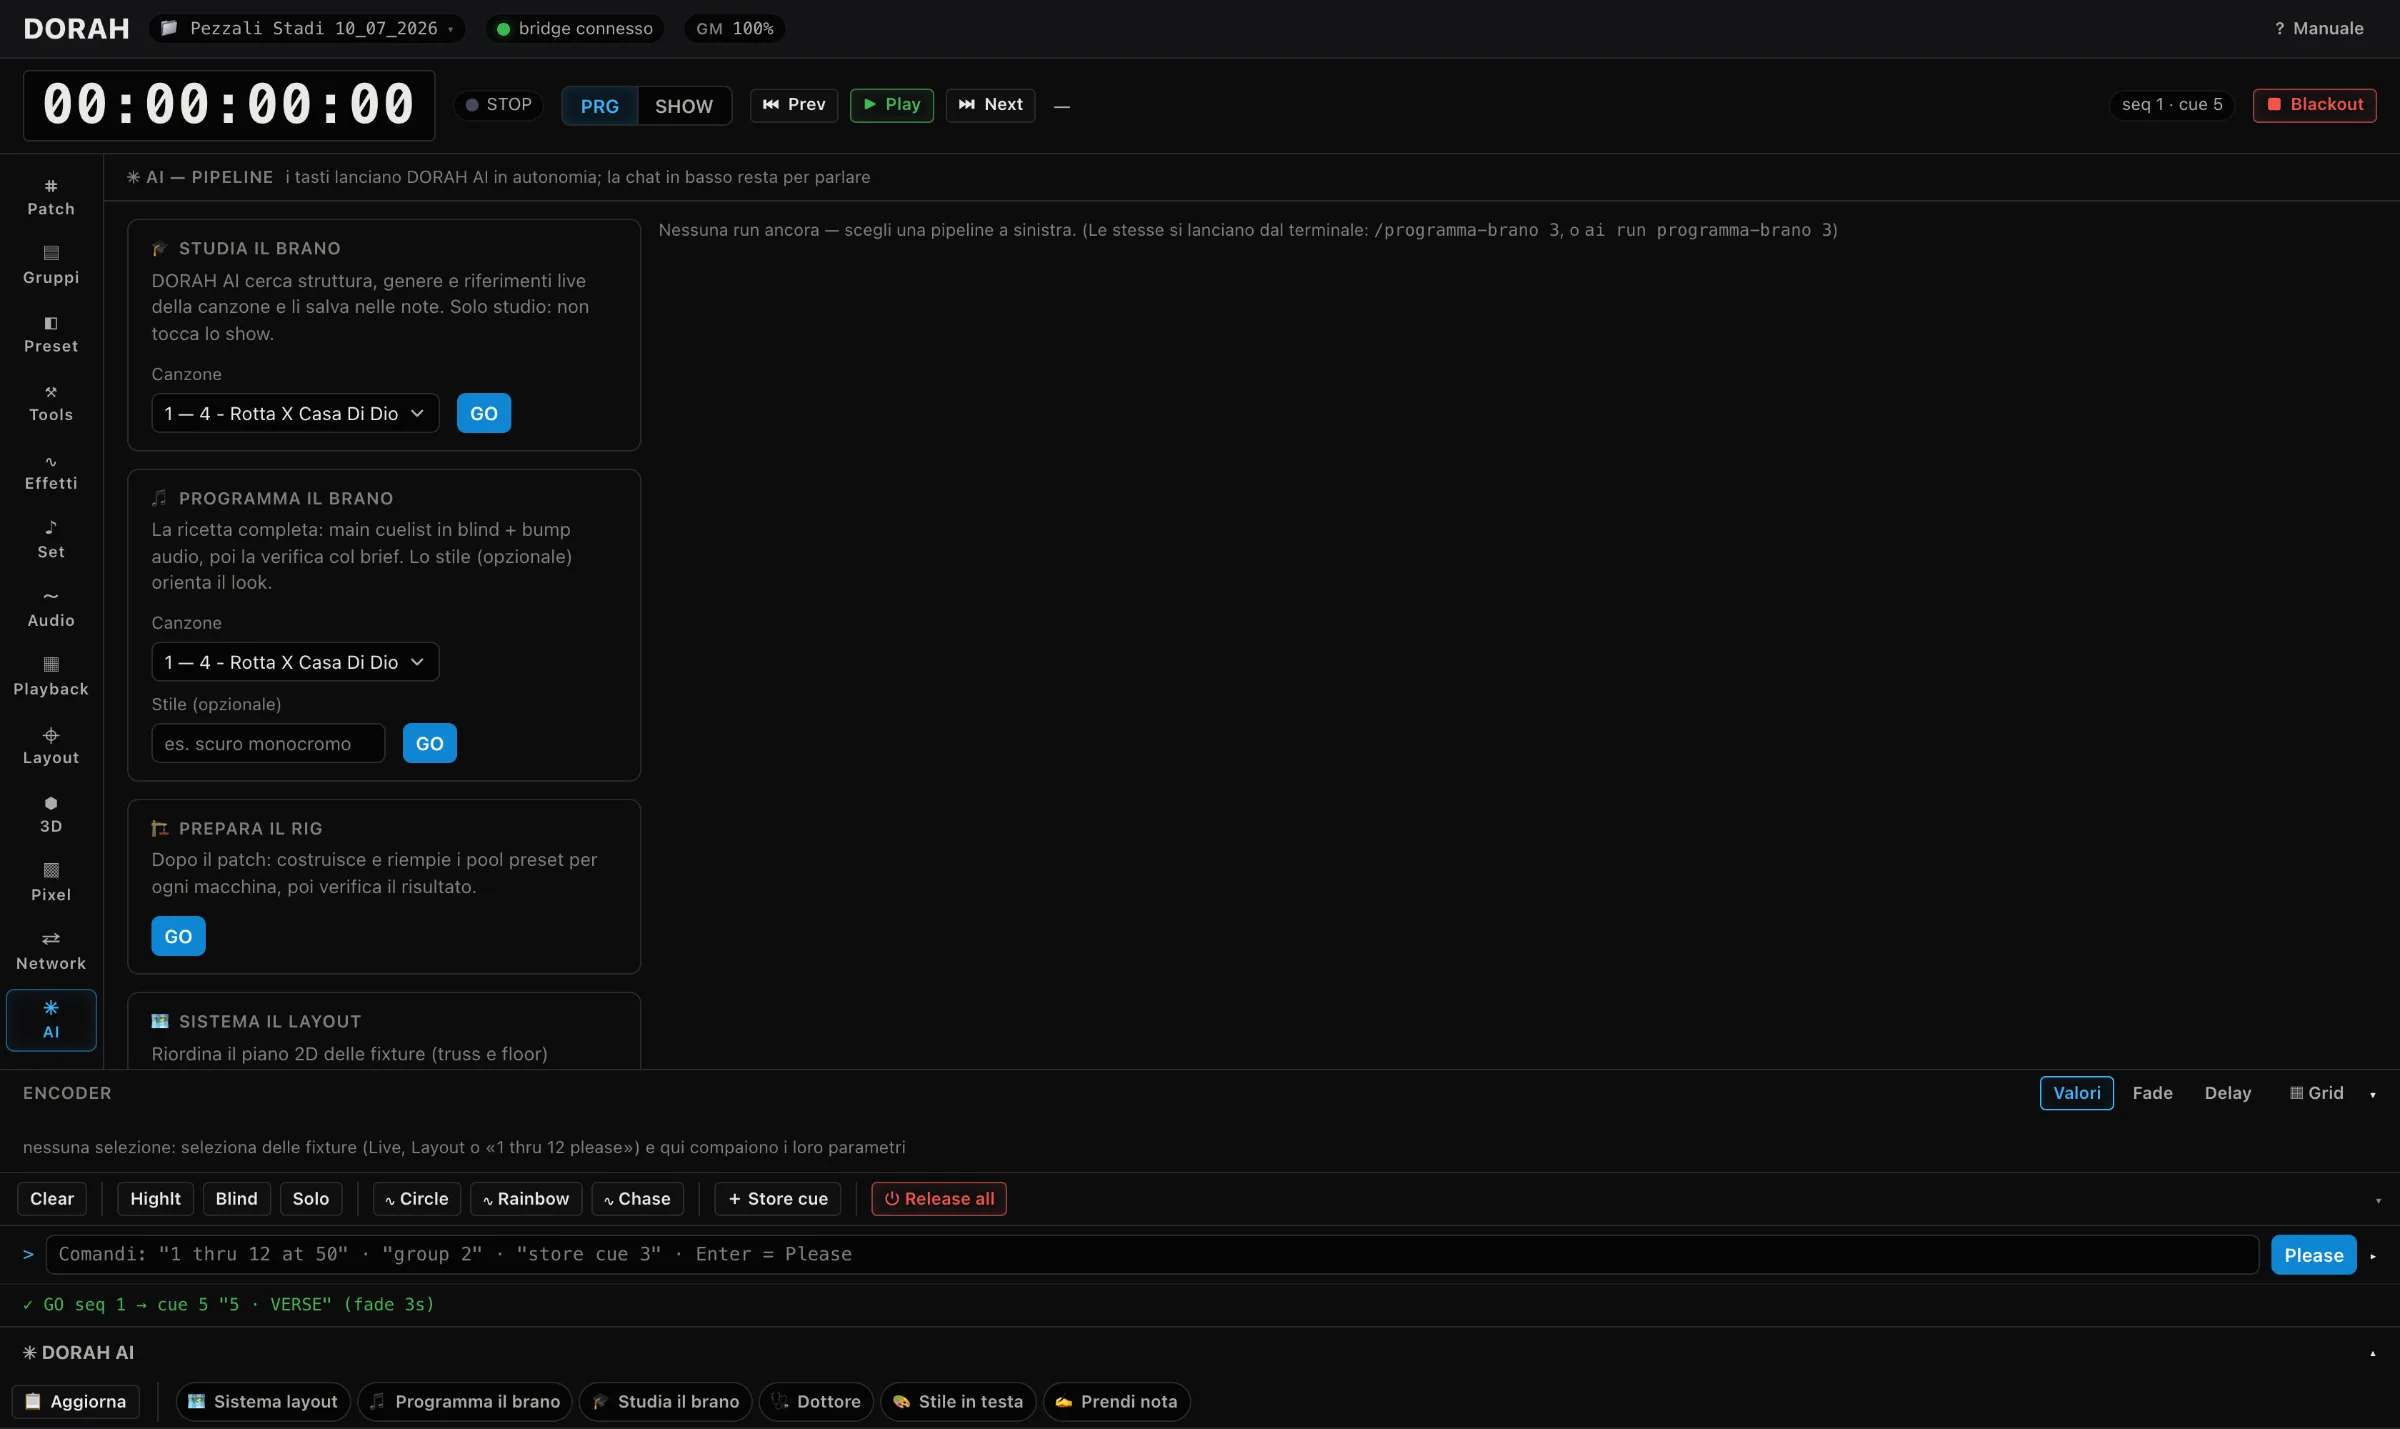Select the Fade encoder tab
The height and width of the screenshot is (1429, 2400).
click(x=2152, y=1093)
